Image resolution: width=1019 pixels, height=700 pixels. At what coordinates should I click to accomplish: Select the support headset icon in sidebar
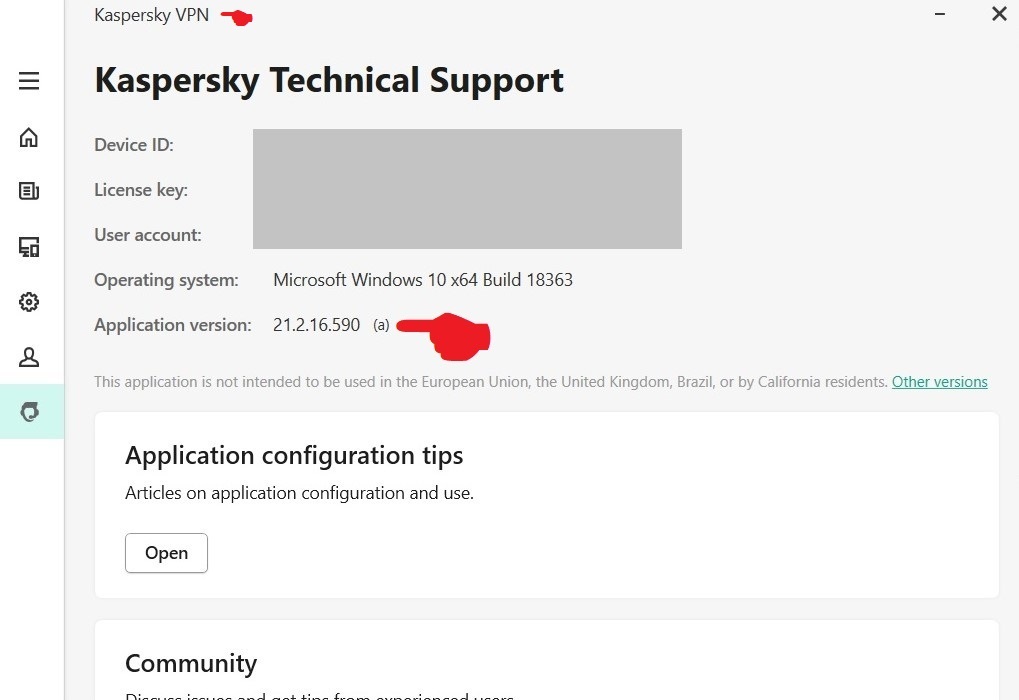pos(30,411)
